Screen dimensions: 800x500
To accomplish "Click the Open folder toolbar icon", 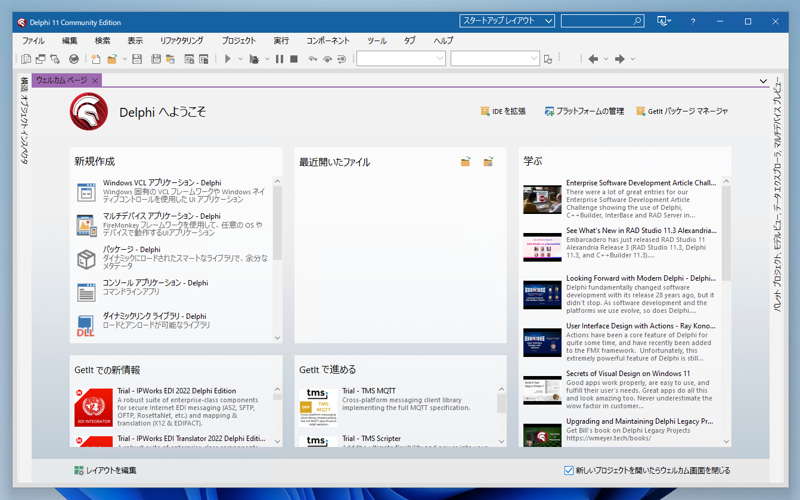I will coord(112,59).
